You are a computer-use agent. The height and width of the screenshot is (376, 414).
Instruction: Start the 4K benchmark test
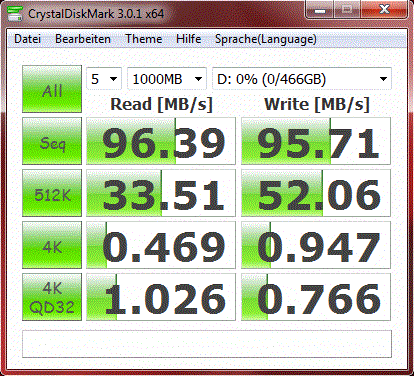tap(52, 245)
